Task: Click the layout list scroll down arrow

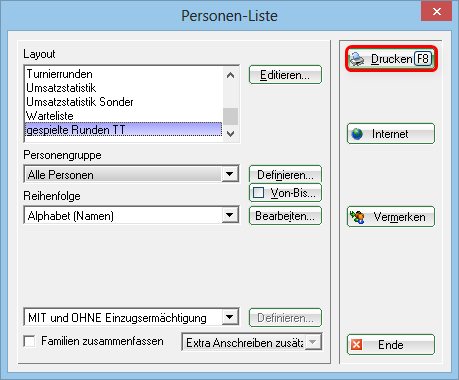Action: point(230,134)
